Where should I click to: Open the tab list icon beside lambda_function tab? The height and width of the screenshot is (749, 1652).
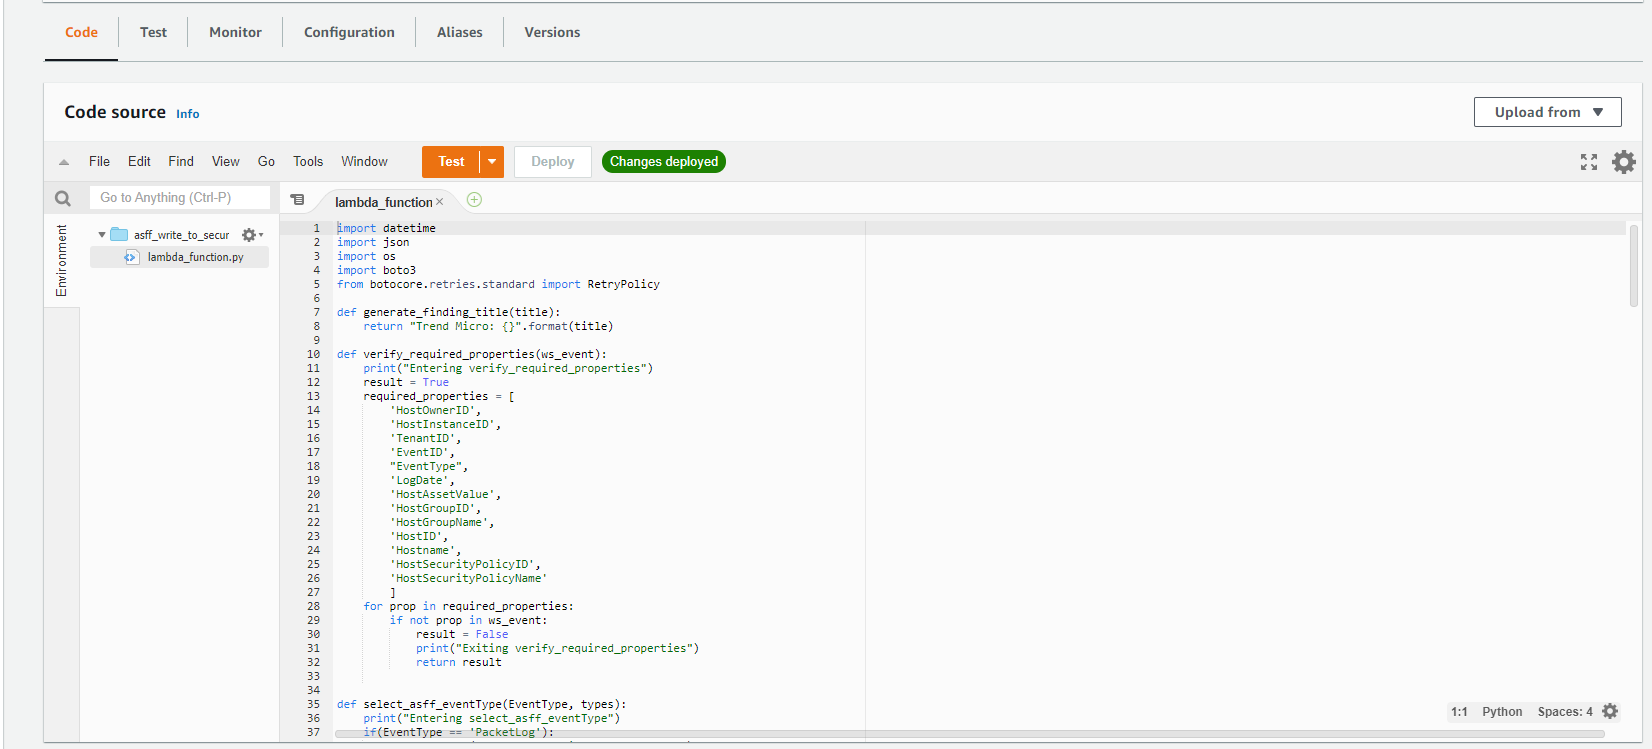click(x=297, y=200)
